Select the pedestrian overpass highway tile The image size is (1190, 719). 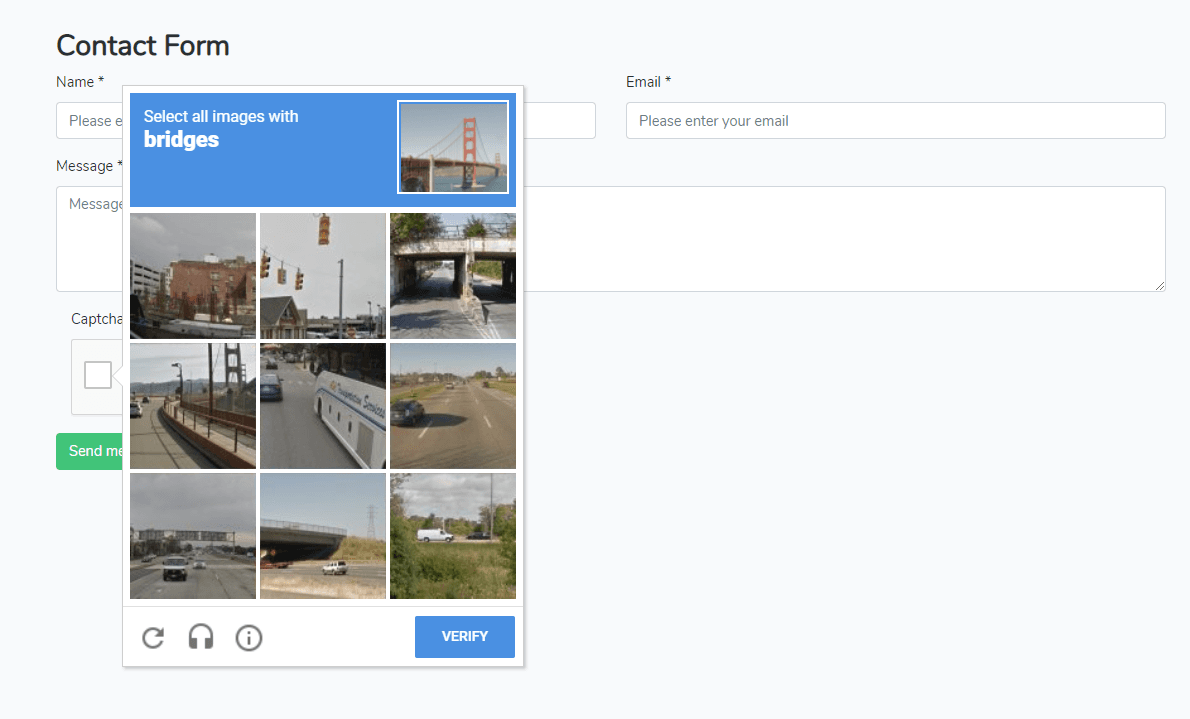[192, 536]
